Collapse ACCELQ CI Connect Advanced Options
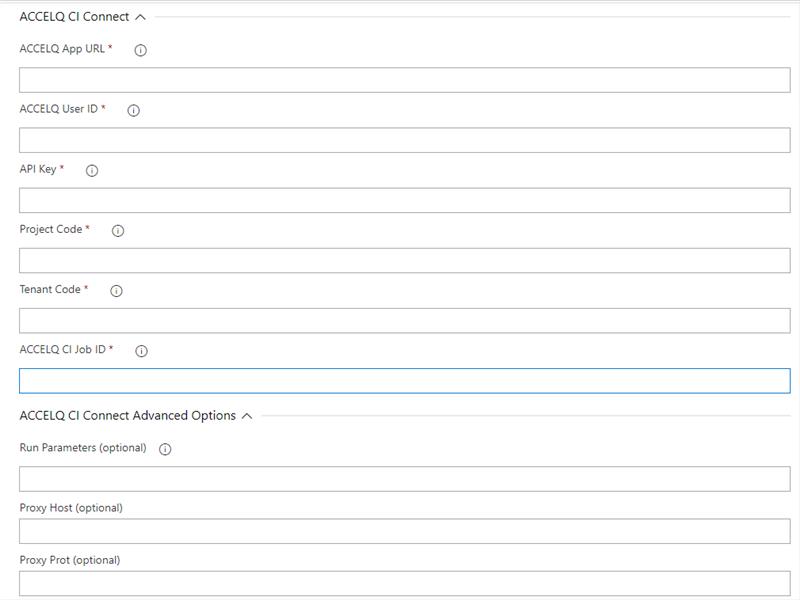The image size is (800, 600). pos(247,416)
